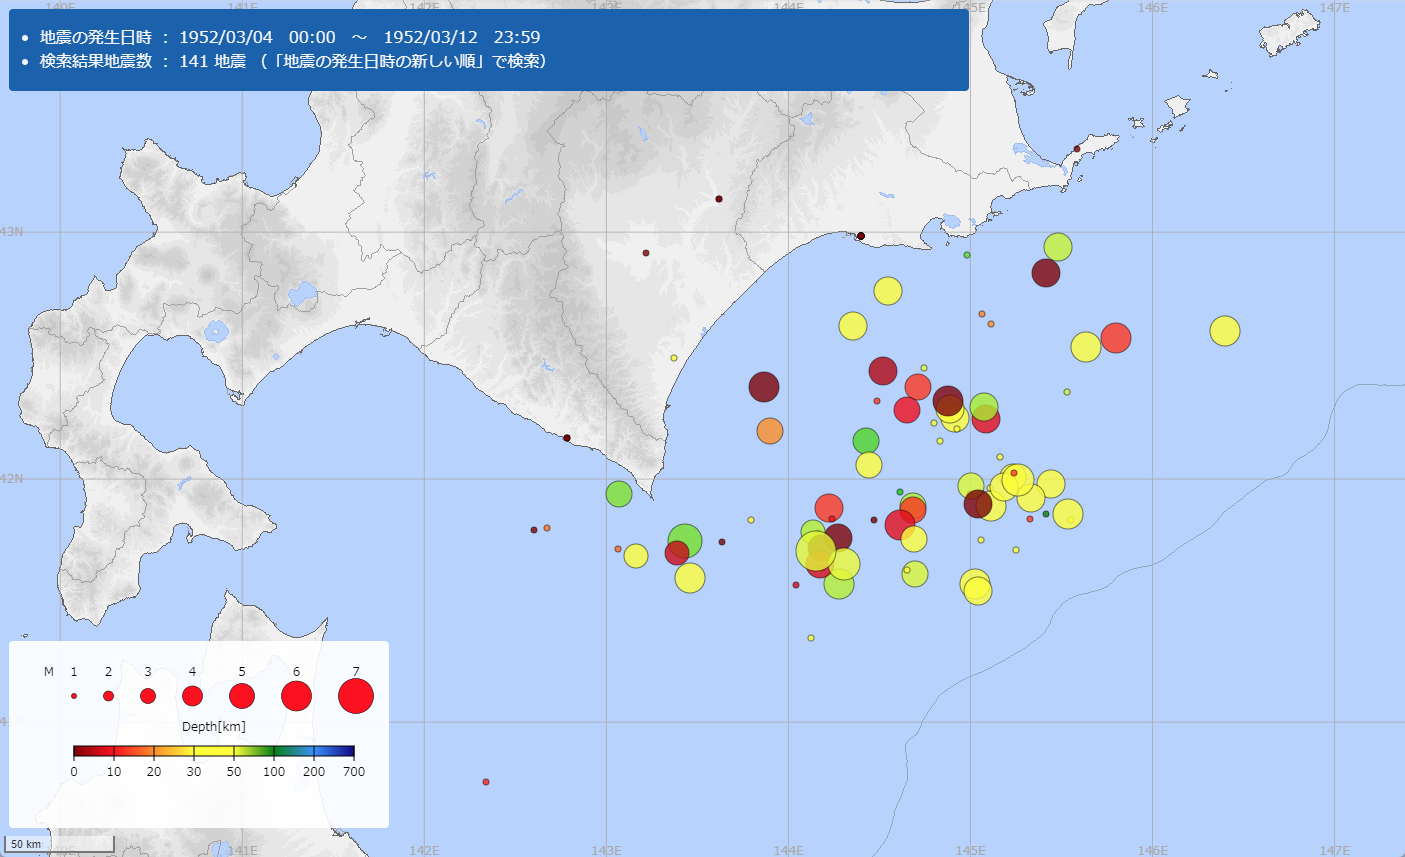Click the 141 earthquakes search result text
Screen dimensions: 1405x857
coord(293,61)
